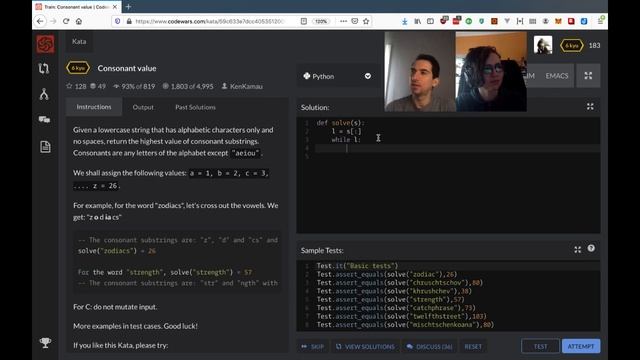Image resolution: width=640 pixels, height=360 pixels.
Task: Open the kata practice sidebar icon
Action: pos(44,69)
